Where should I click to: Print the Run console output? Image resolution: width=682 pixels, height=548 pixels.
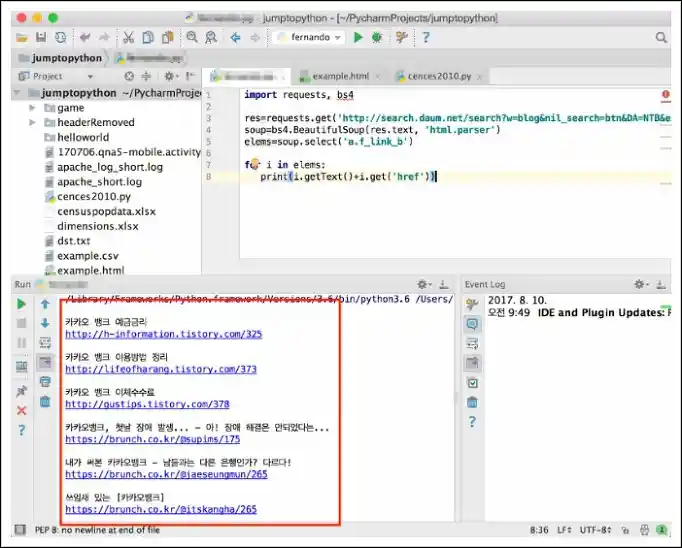pos(45,382)
